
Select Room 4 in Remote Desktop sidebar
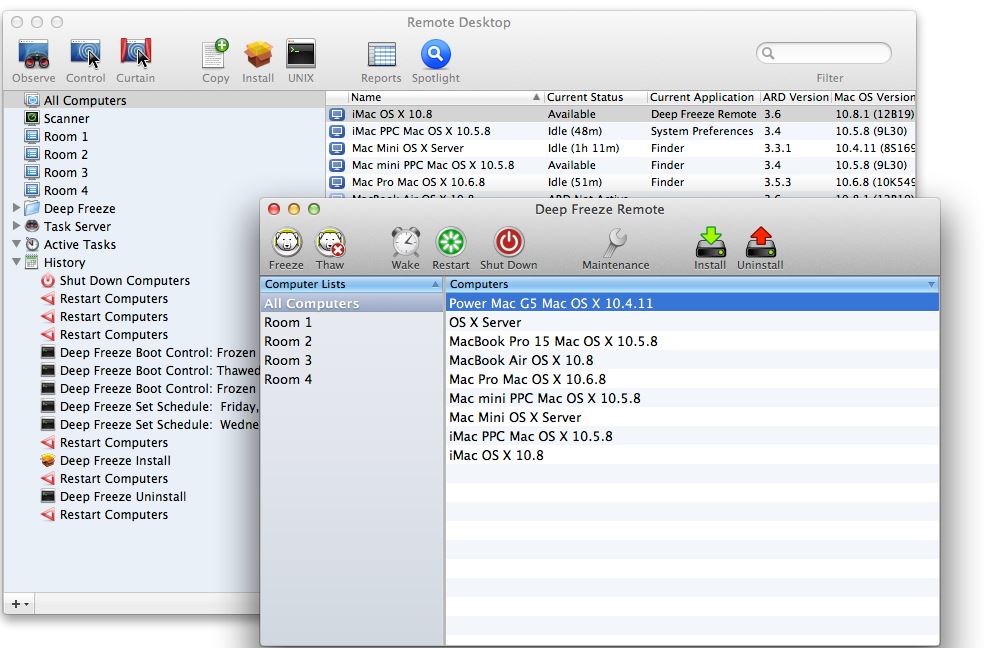click(x=164, y=191)
